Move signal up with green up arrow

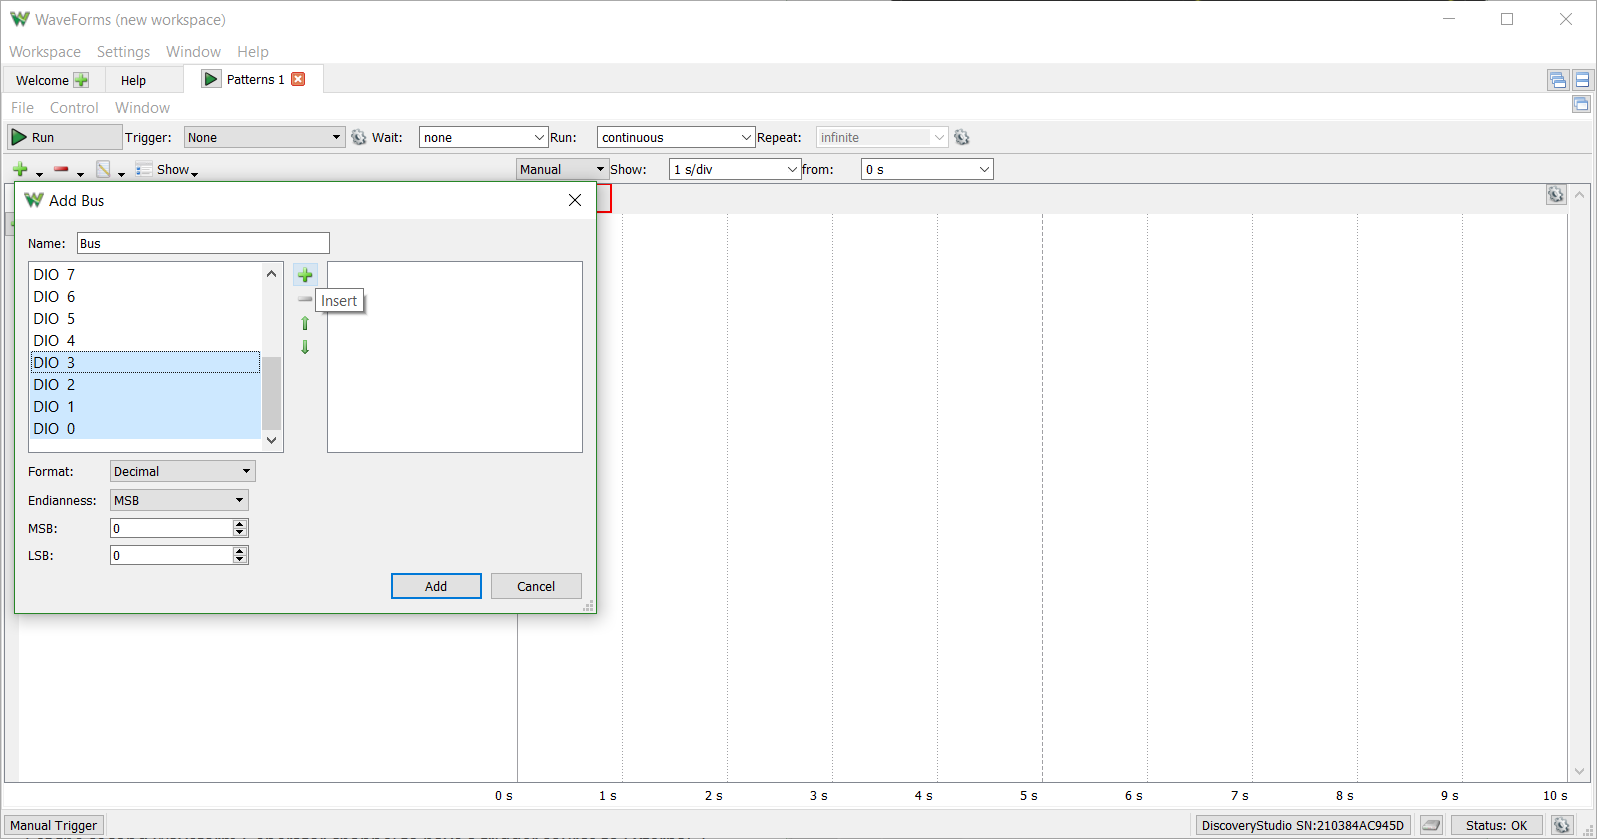click(x=305, y=323)
